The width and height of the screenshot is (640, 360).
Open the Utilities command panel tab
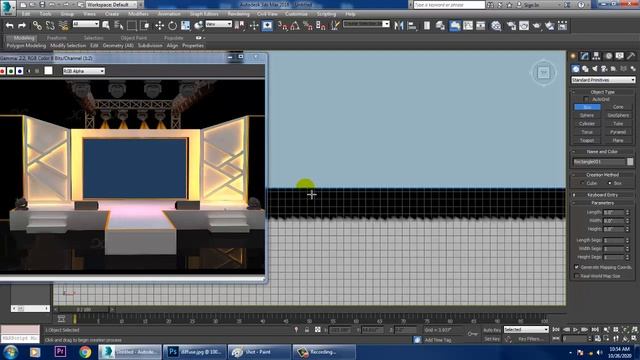(x=631, y=56)
